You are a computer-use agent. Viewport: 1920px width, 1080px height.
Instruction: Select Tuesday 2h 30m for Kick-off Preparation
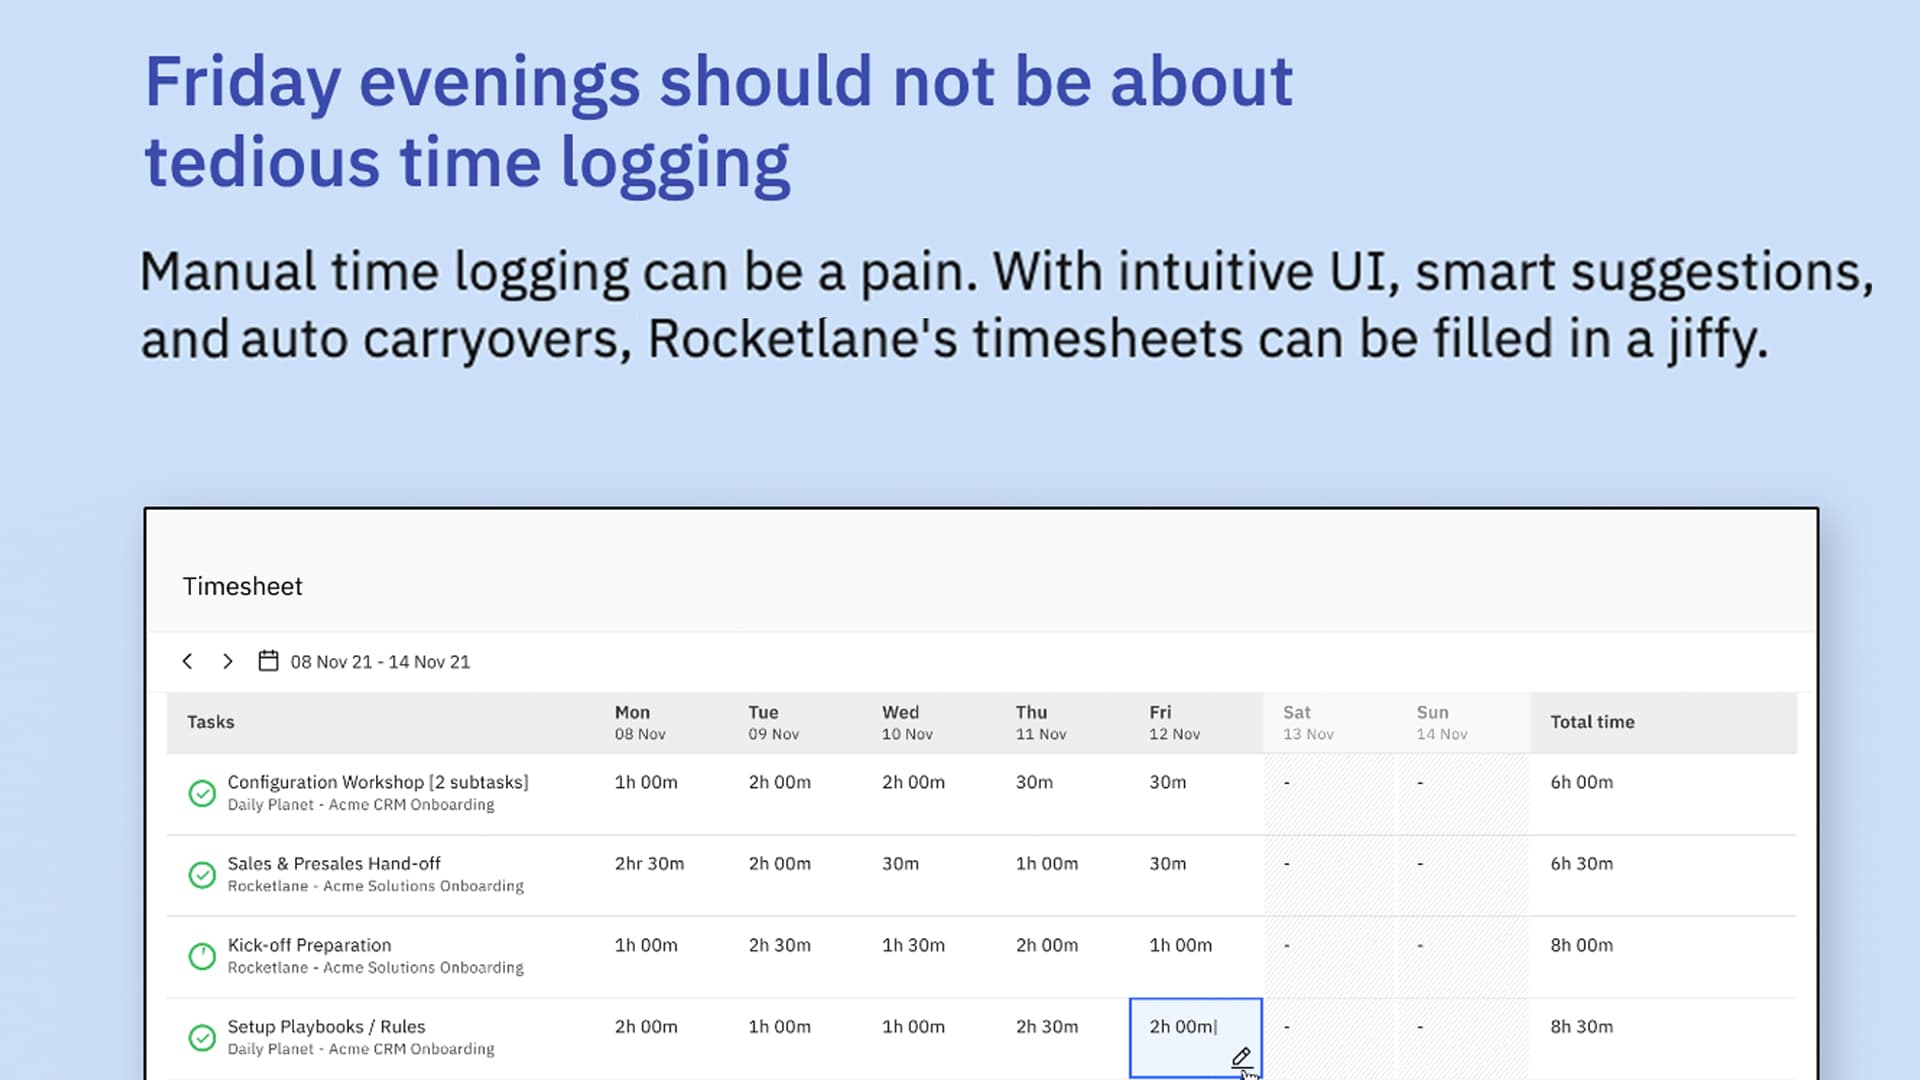(x=779, y=945)
